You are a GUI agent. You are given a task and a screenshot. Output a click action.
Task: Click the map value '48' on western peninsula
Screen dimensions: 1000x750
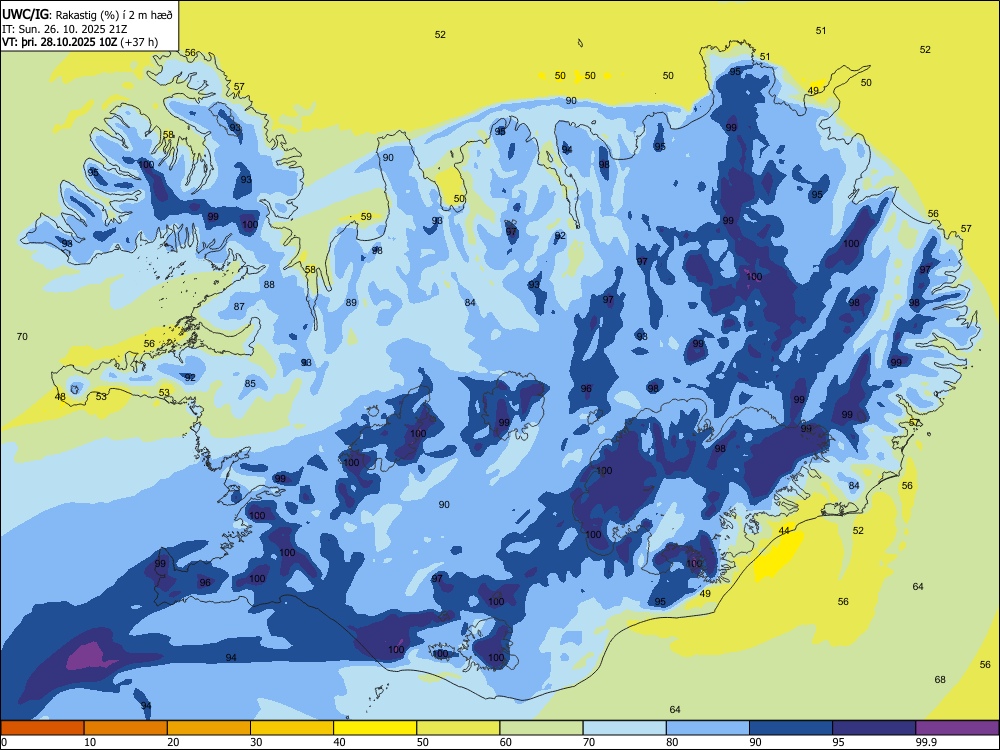click(x=61, y=397)
